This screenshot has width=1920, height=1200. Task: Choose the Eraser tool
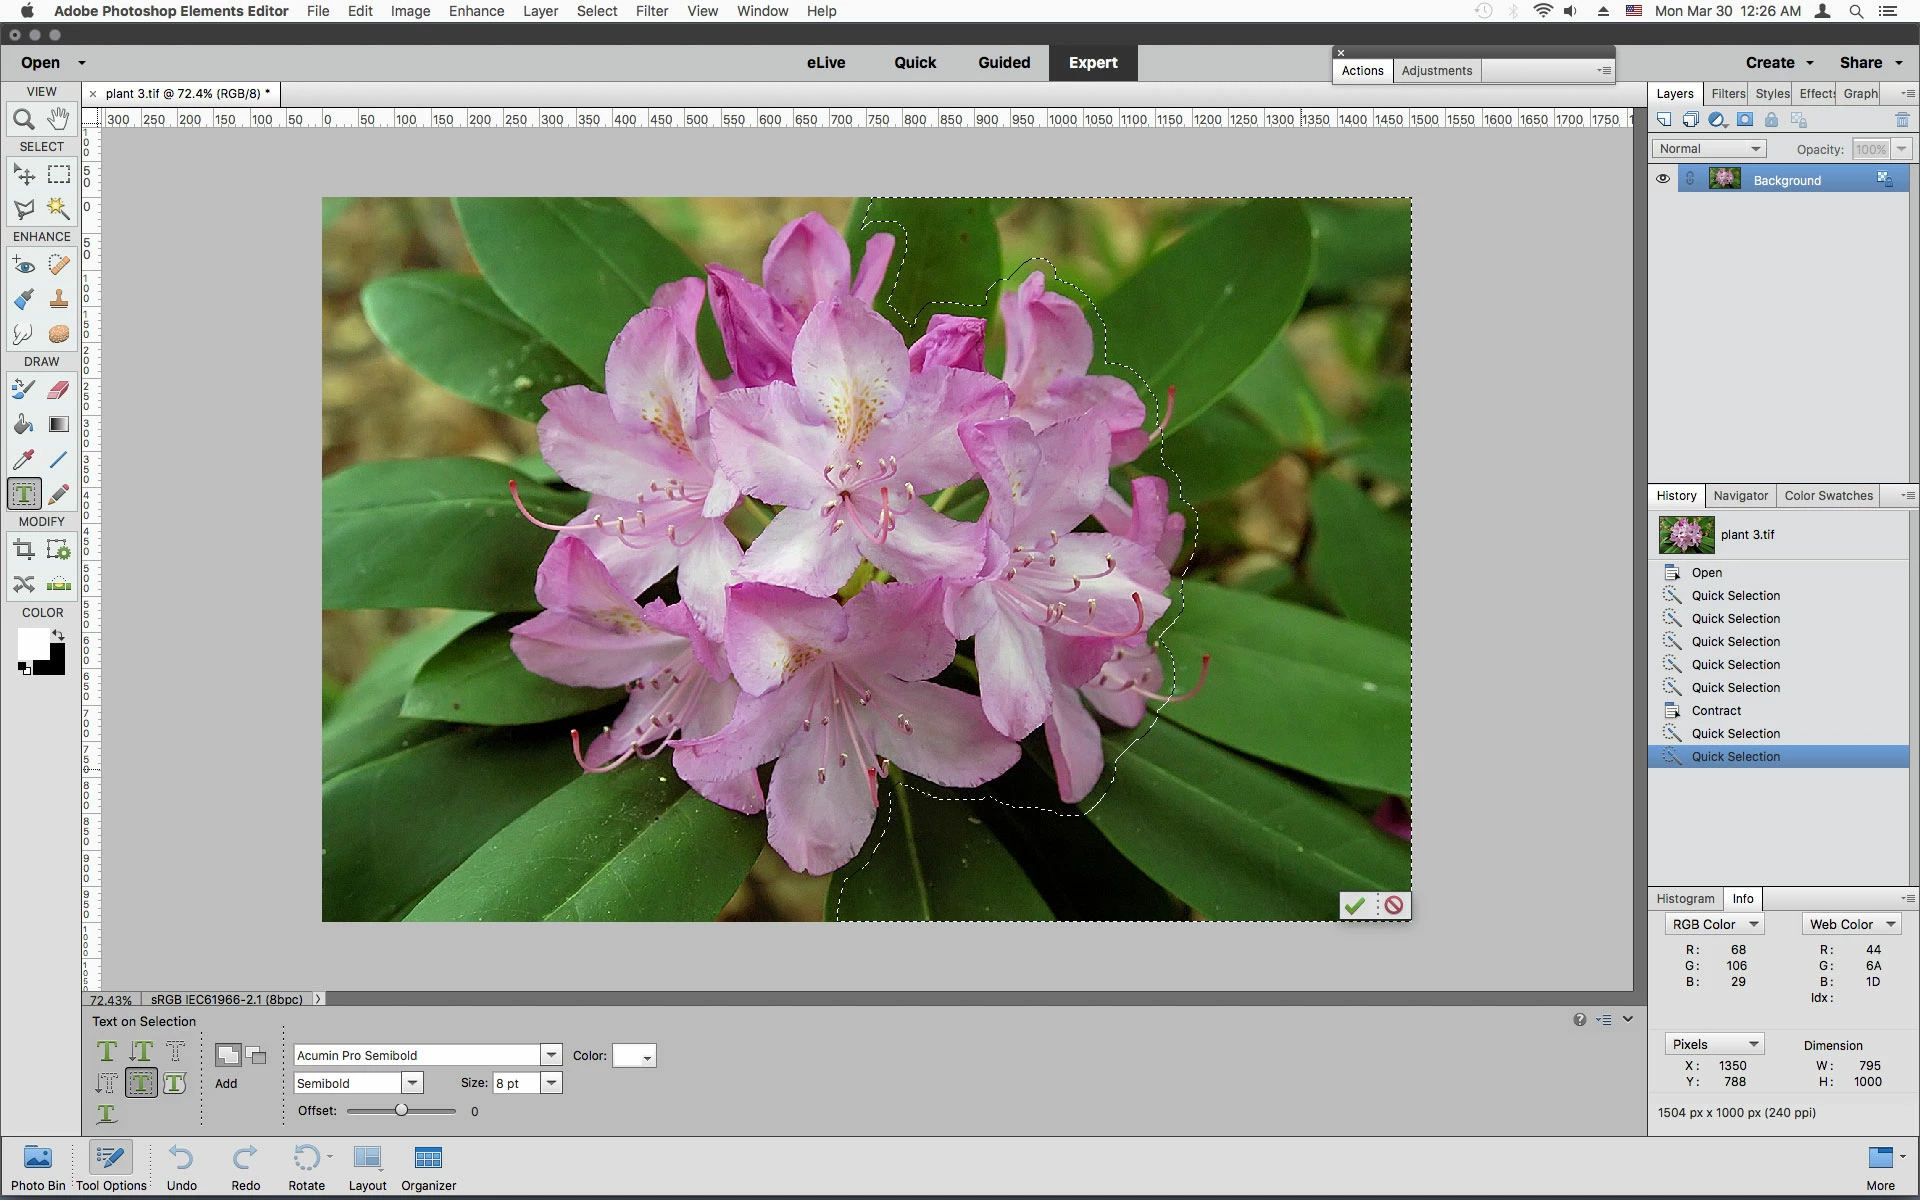click(58, 389)
